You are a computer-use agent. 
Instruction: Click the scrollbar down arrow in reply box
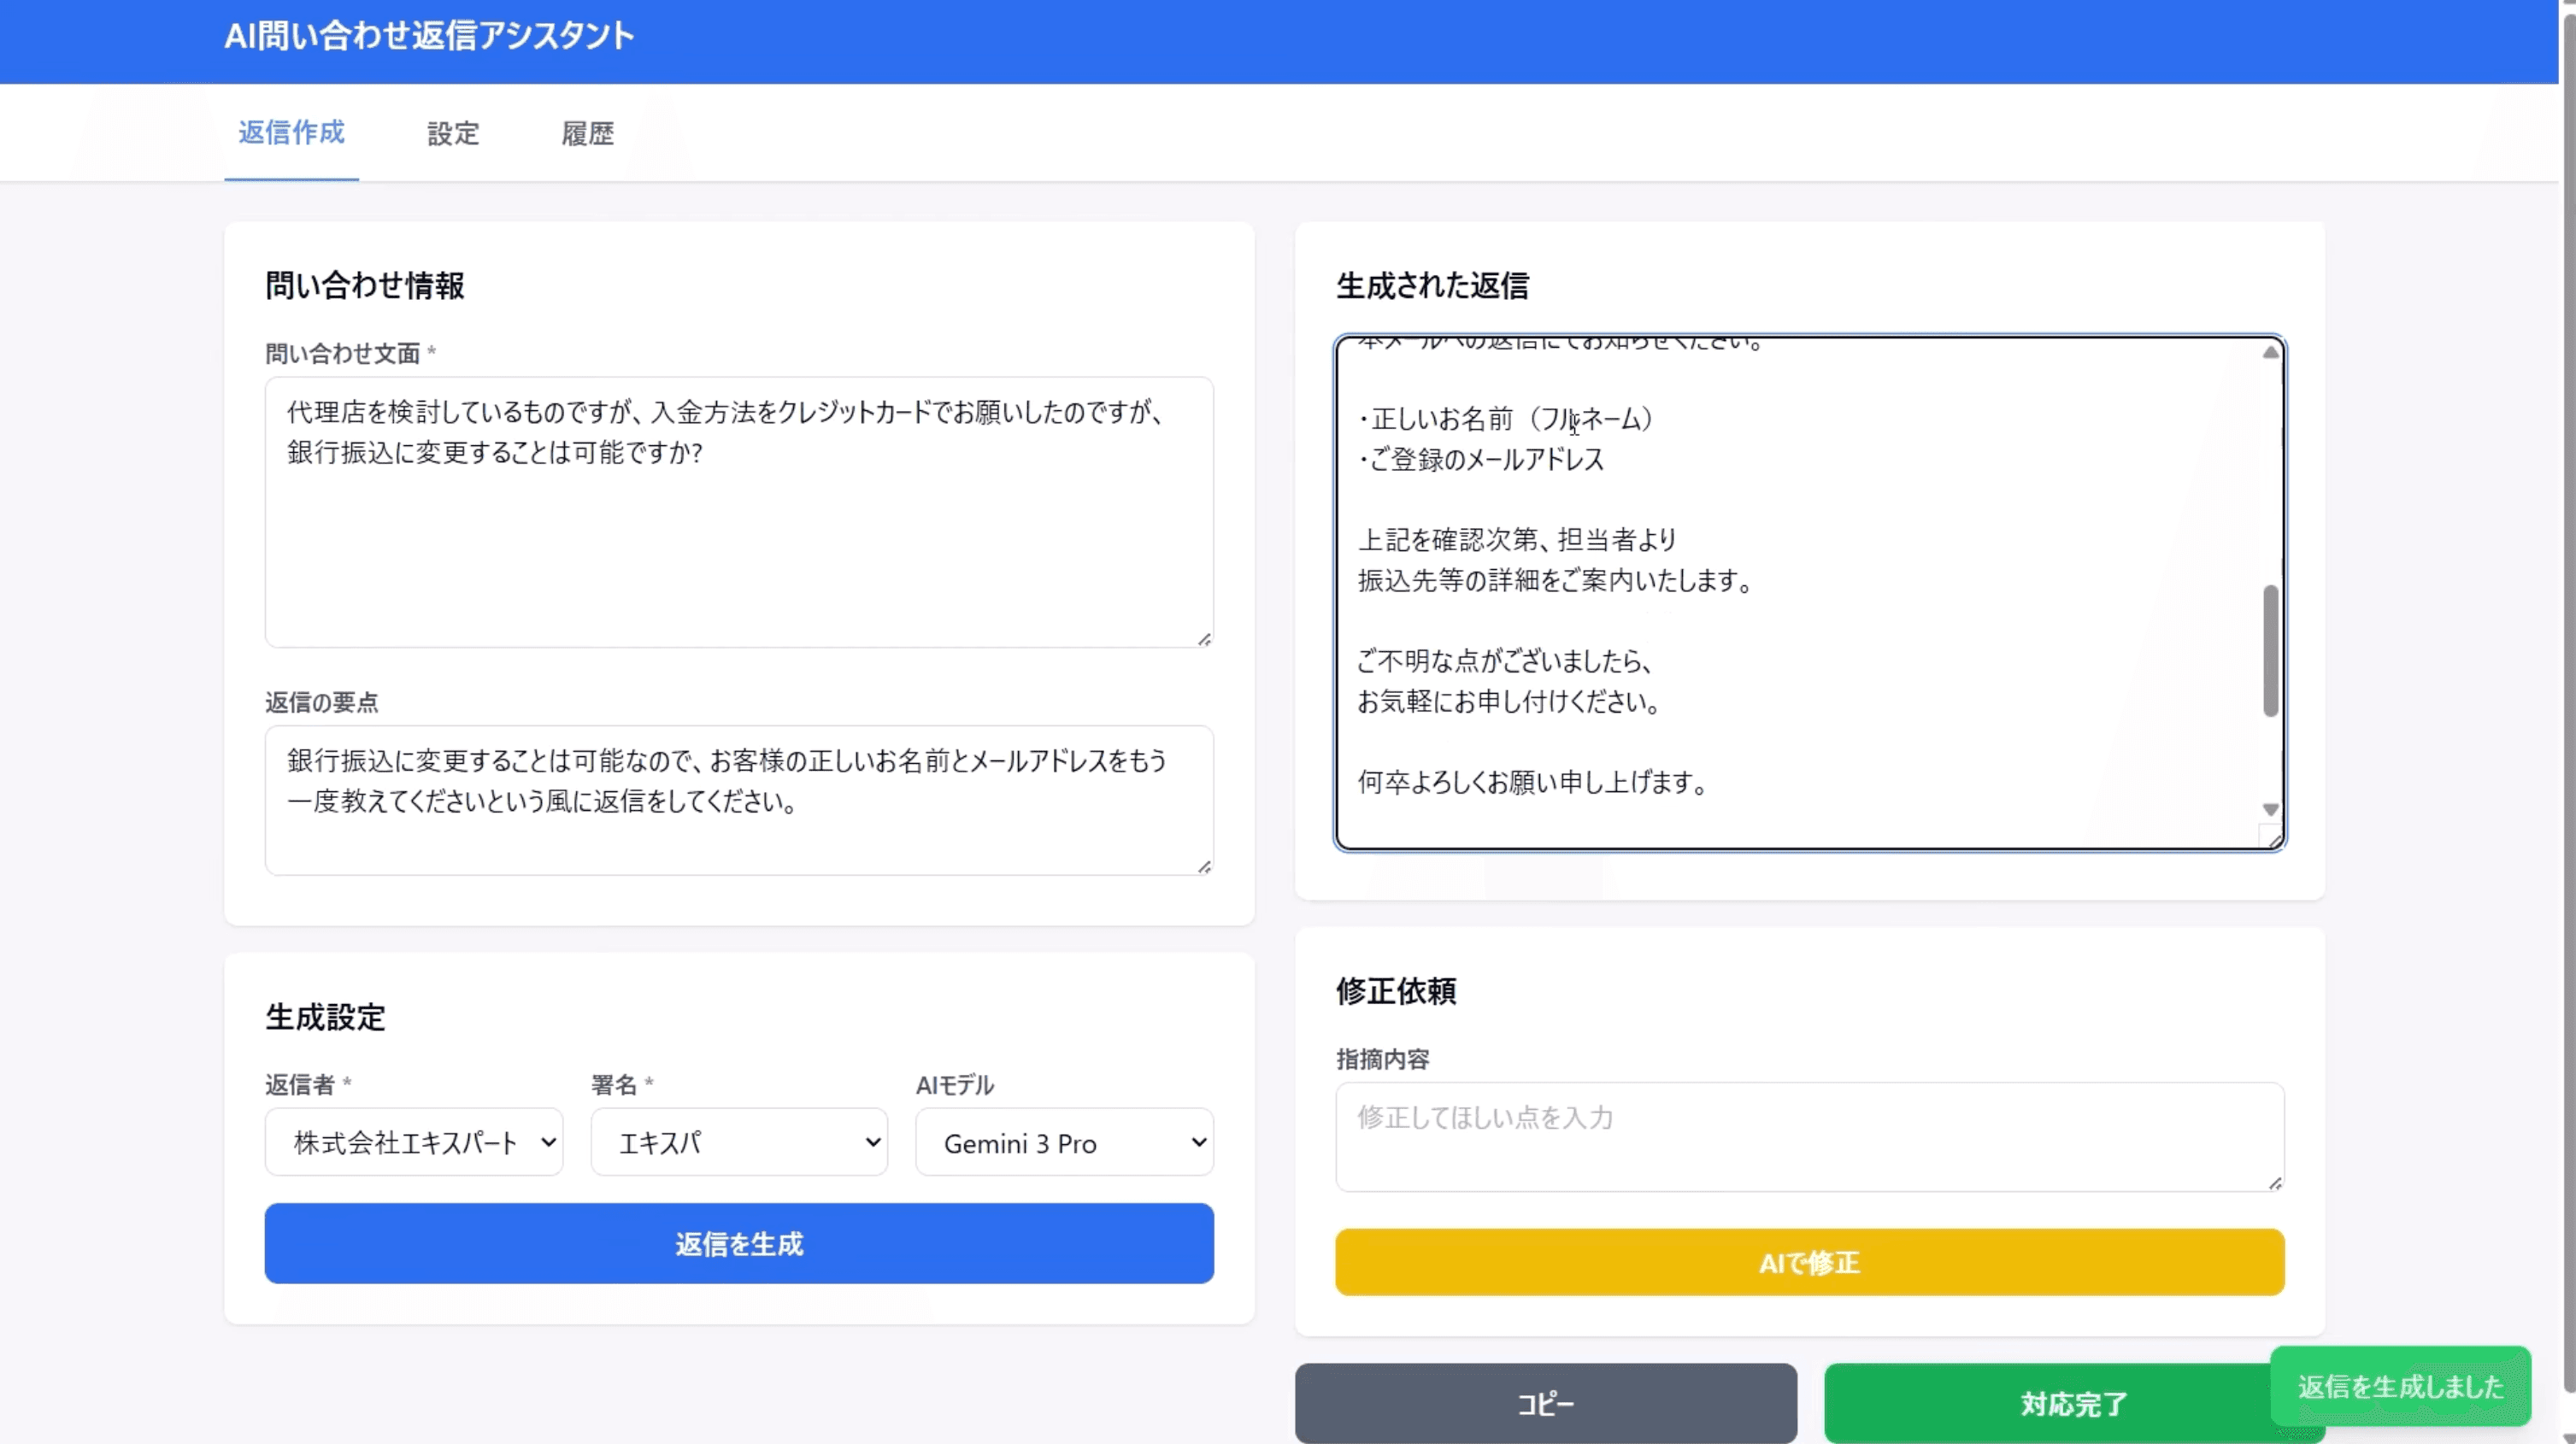[x=2270, y=809]
